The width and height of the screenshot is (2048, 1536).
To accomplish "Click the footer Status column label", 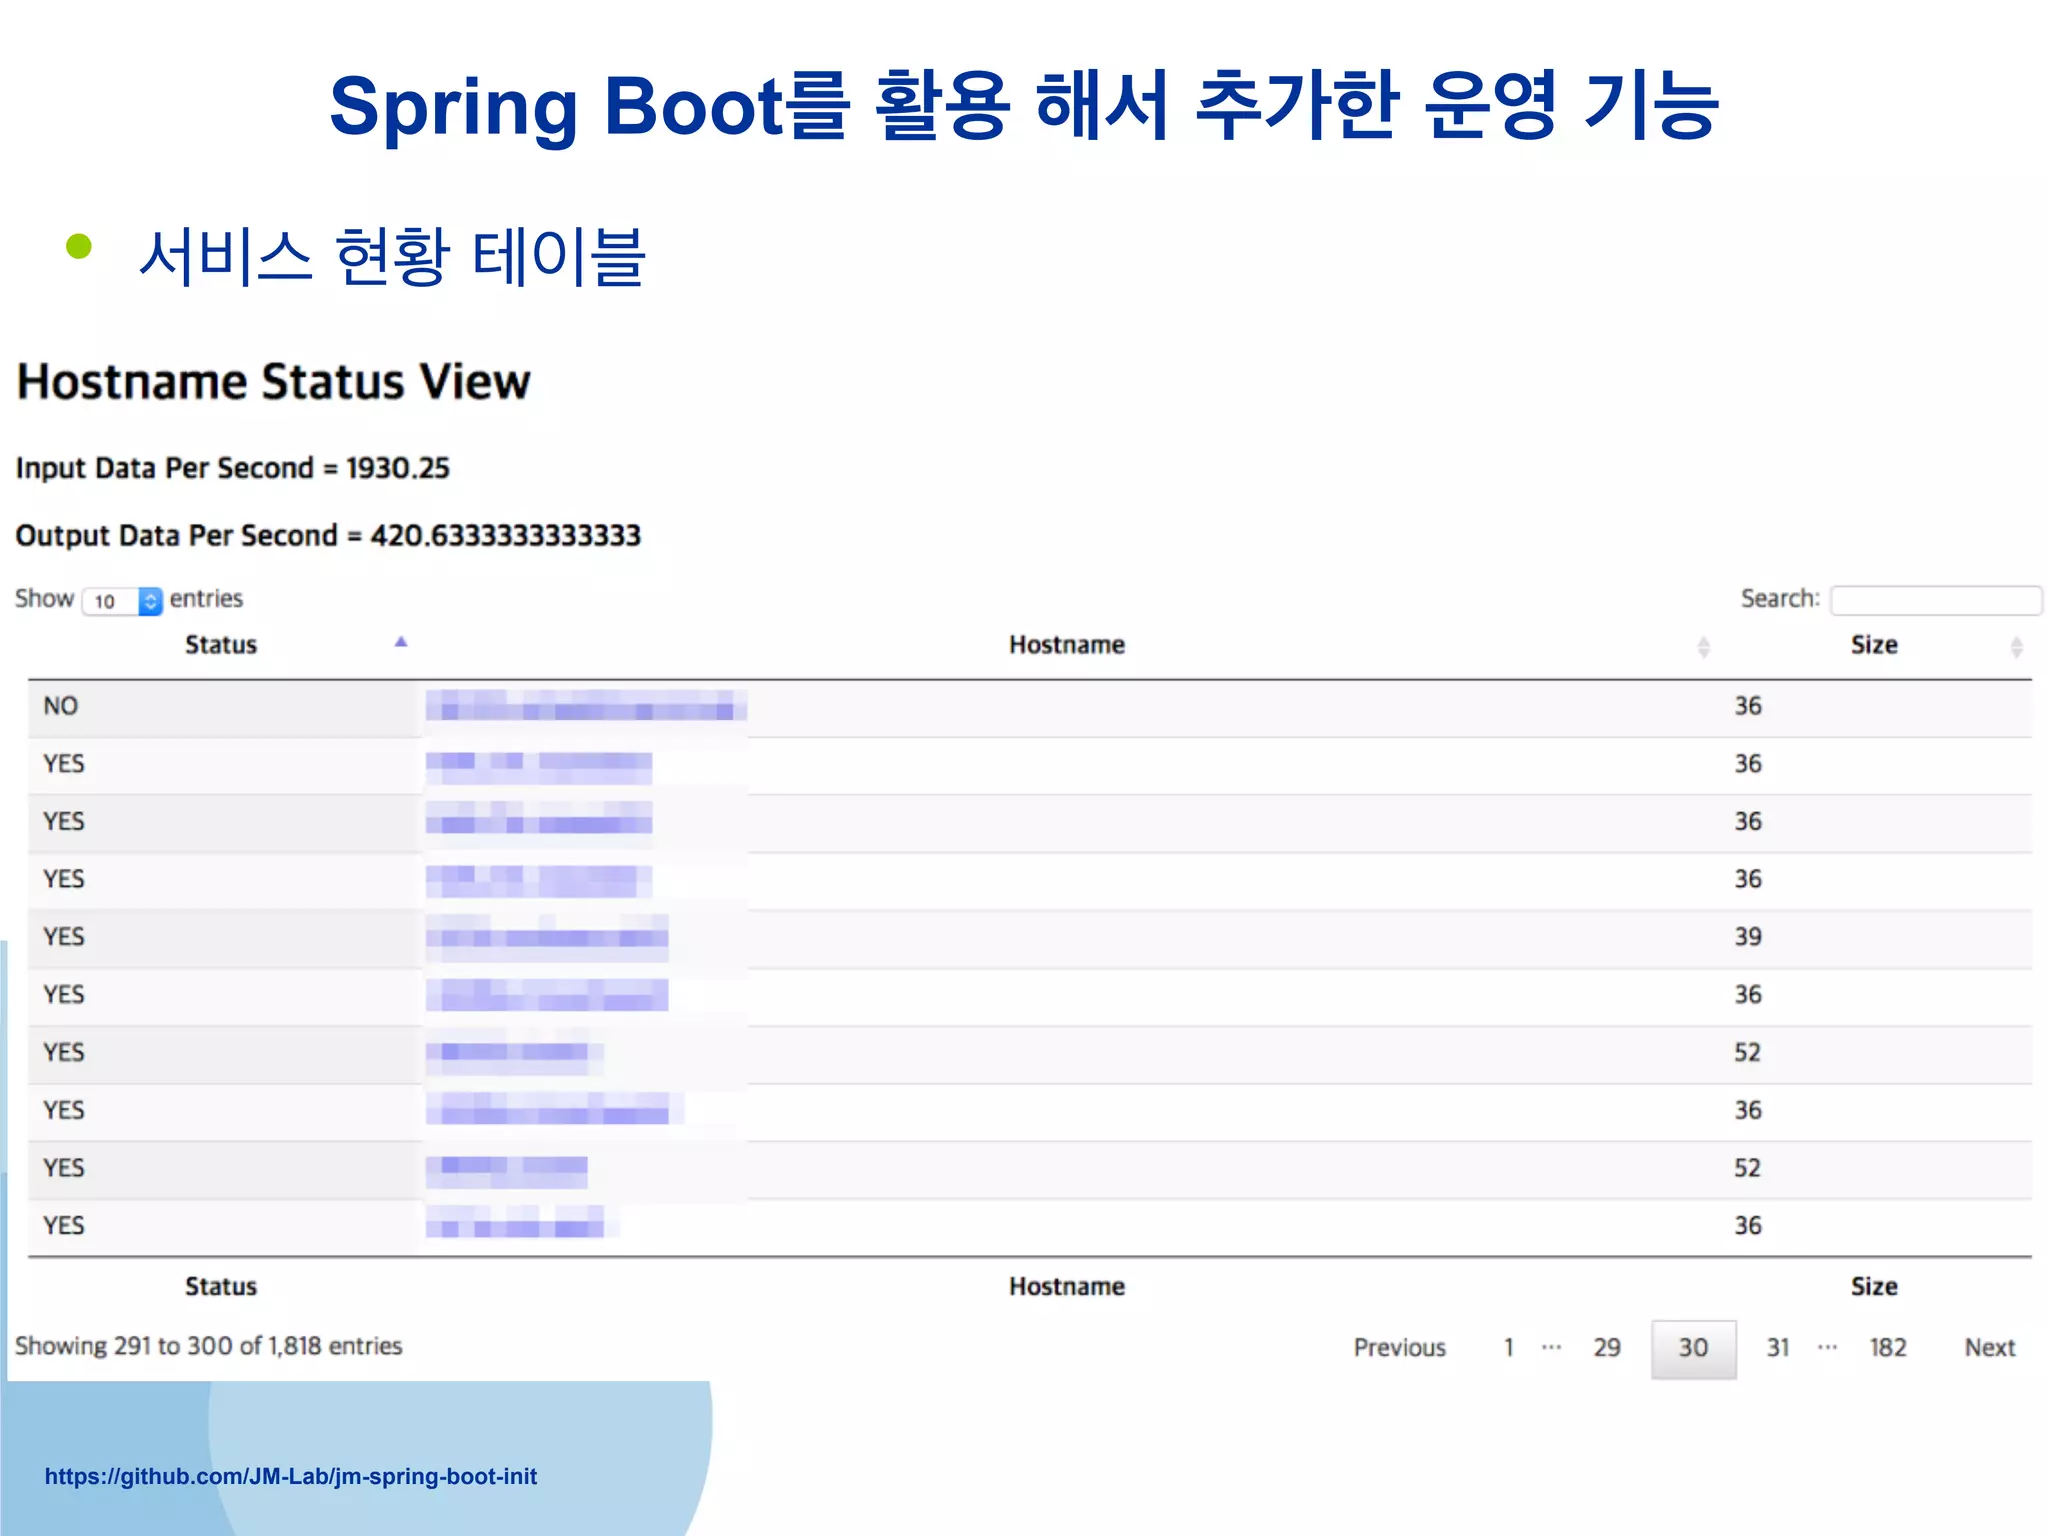I will 221,1286.
